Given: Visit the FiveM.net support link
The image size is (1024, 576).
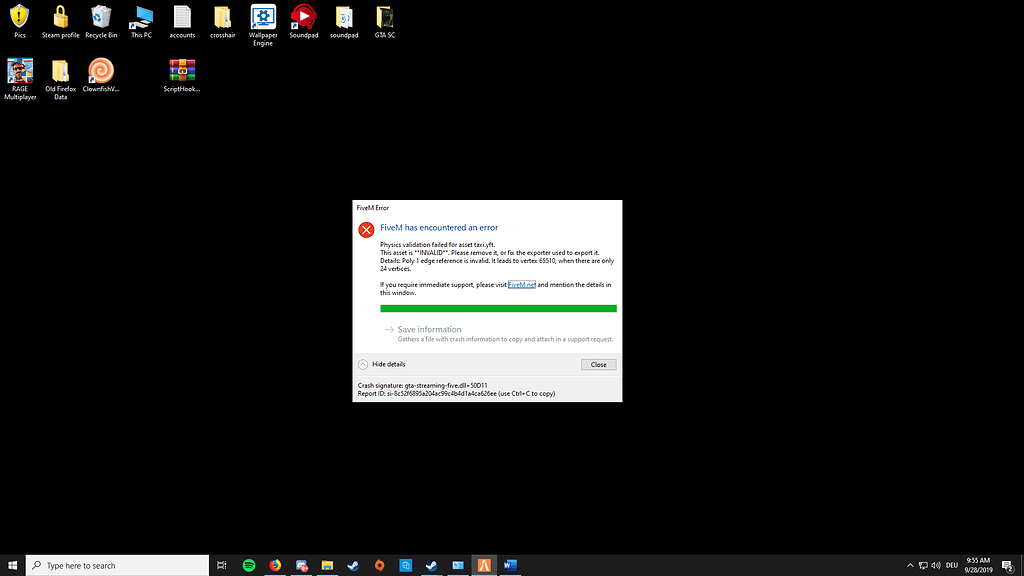Looking at the screenshot, I should click(x=521, y=285).
